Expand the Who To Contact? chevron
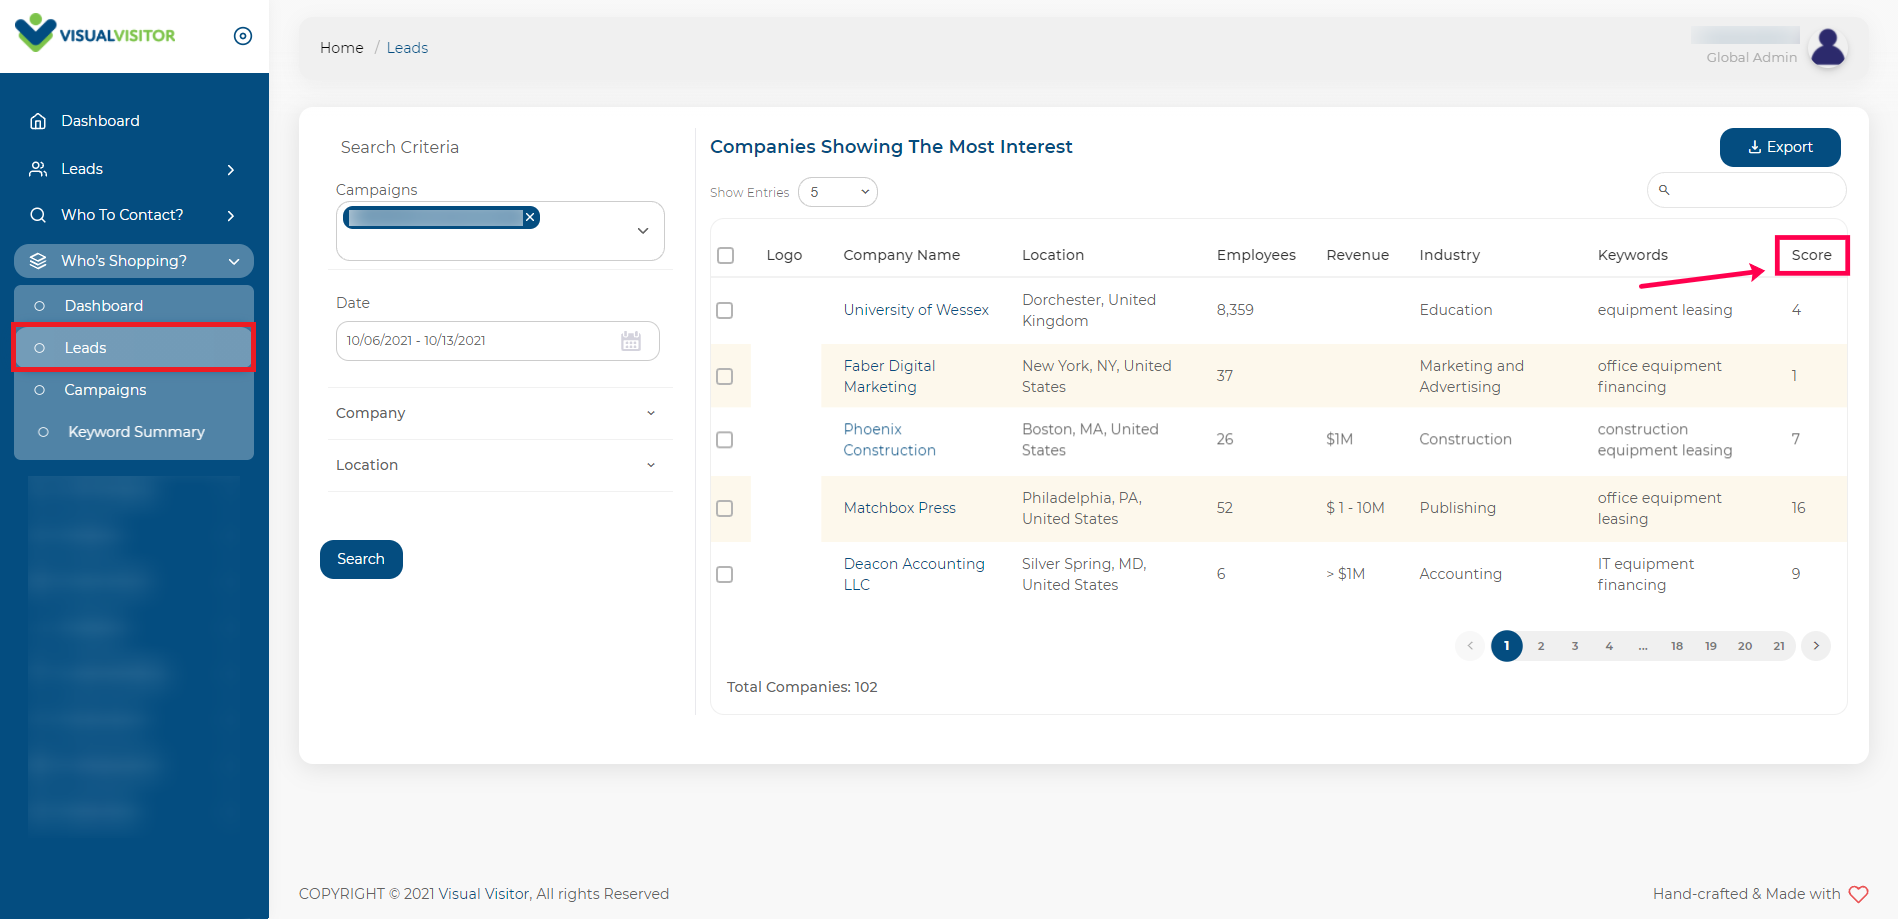This screenshot has width=1898, height=919. pyautogui.click(x=231, y=216)
